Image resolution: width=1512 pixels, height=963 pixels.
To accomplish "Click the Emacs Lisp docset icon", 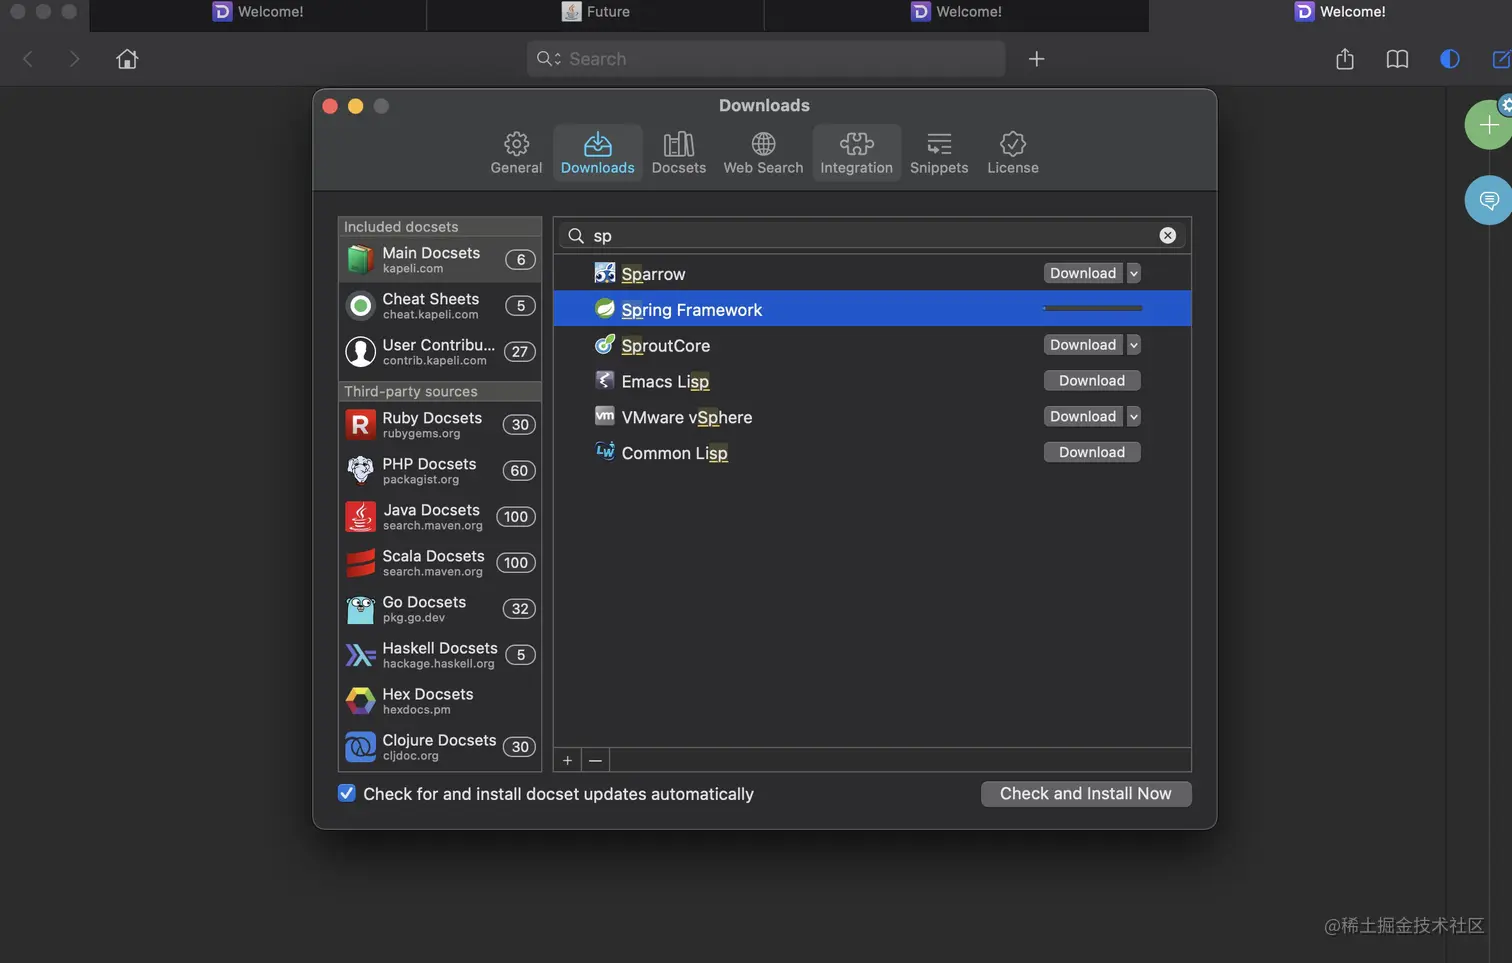I will pyautogui.click(x=605, y=380).
